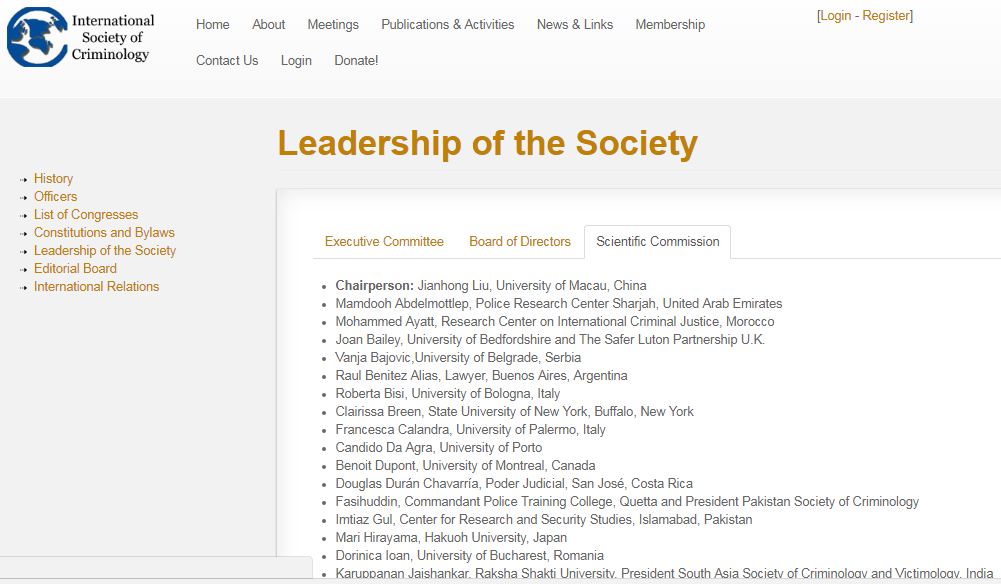Click the Candido Da Agra list entry
Screen dimensions: 1001x584
point(439,447)
